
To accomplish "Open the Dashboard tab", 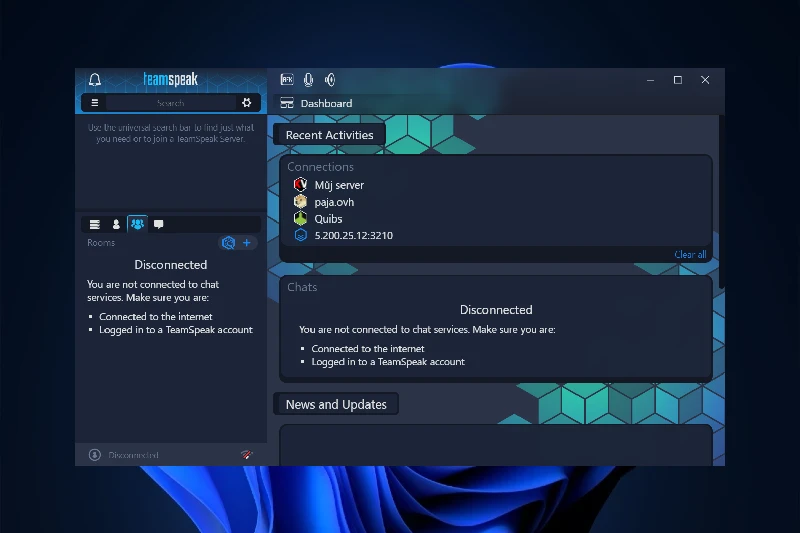I will [x=316, y=103].
